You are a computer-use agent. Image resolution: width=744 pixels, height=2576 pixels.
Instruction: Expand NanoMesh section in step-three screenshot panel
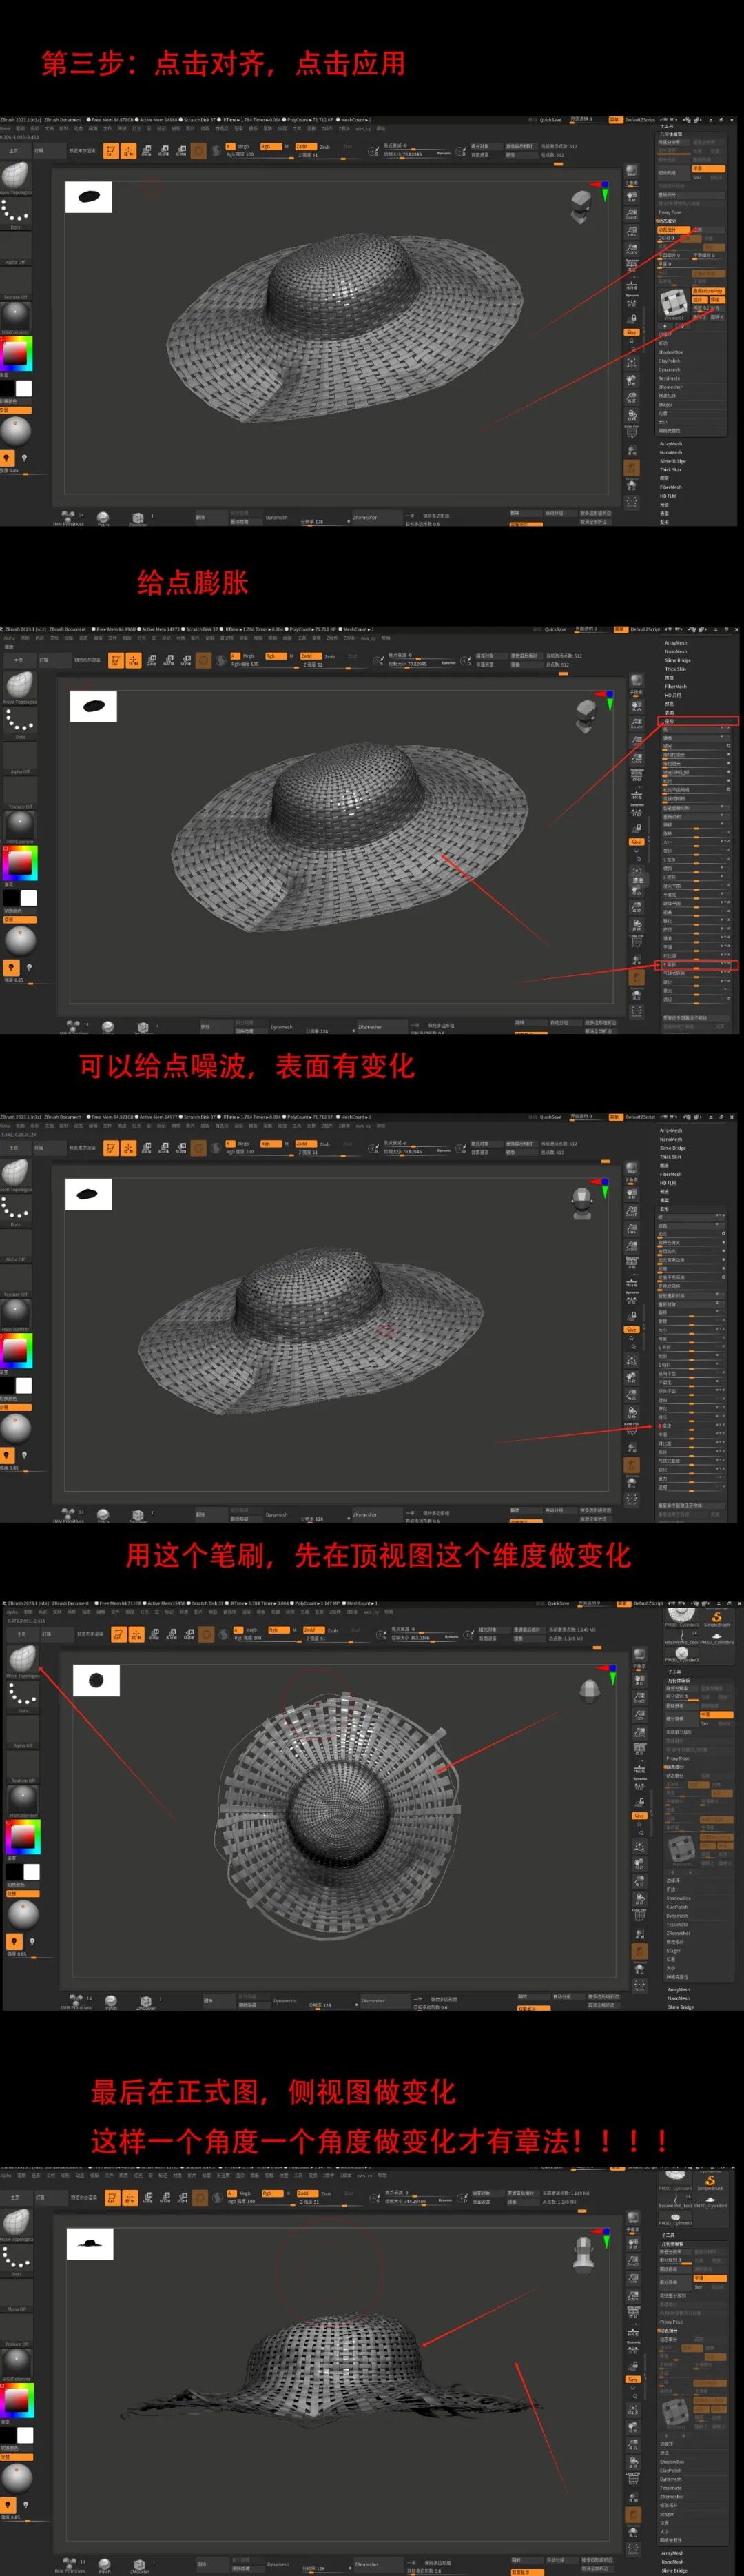click(670, 452)
